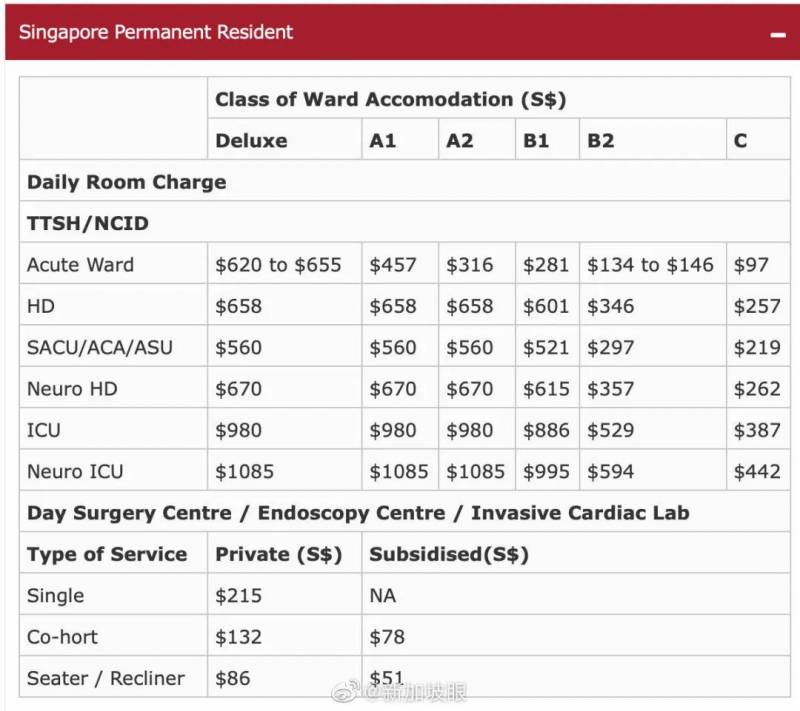The height and width of the screenshot is (711, 800).
Task: Select the Acute Ward row label
Action: click(x=80, y=265)
